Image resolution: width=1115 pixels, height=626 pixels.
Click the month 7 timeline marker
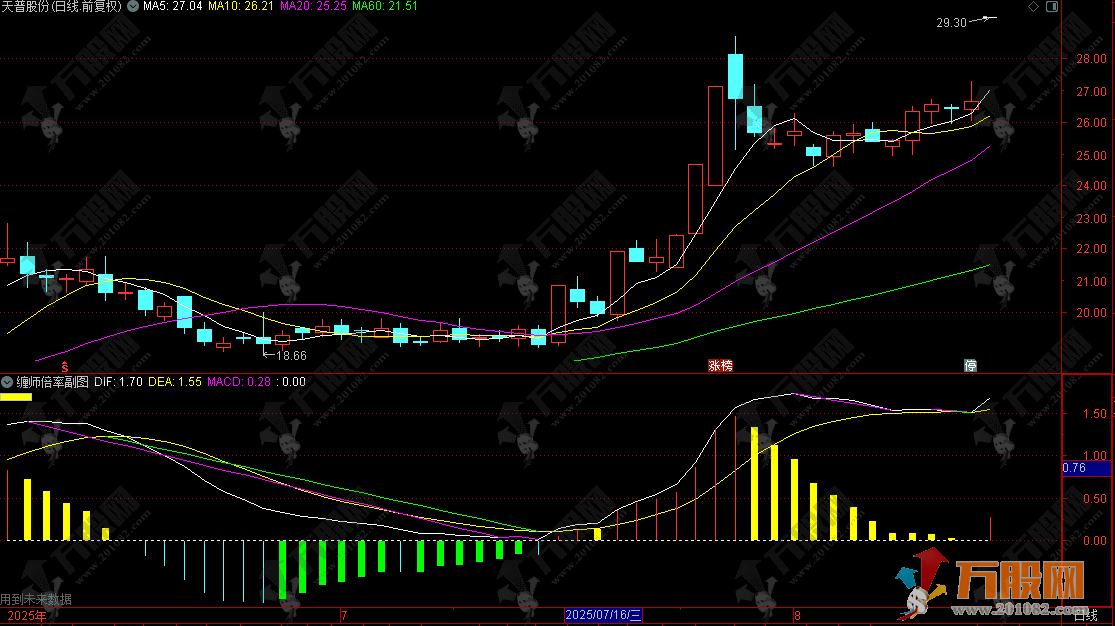point(344,616)
